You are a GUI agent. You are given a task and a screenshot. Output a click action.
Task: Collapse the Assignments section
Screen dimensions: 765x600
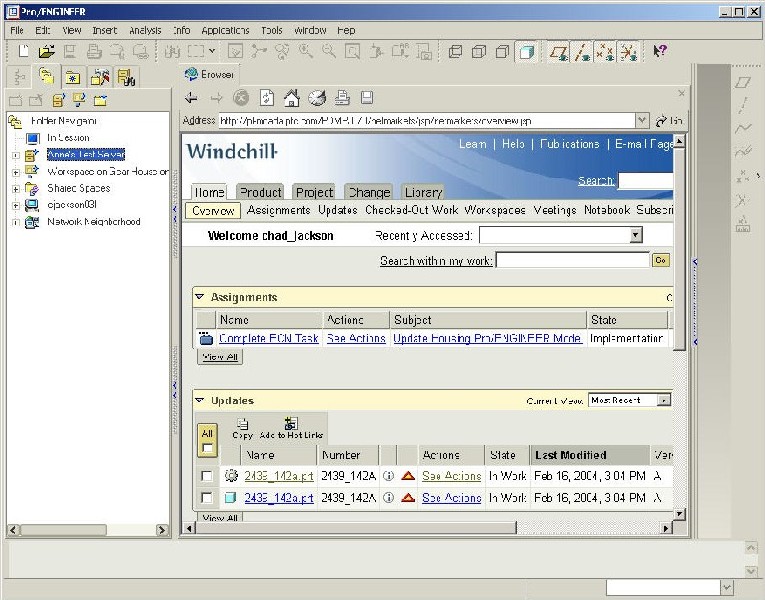(x=200, y=297)
